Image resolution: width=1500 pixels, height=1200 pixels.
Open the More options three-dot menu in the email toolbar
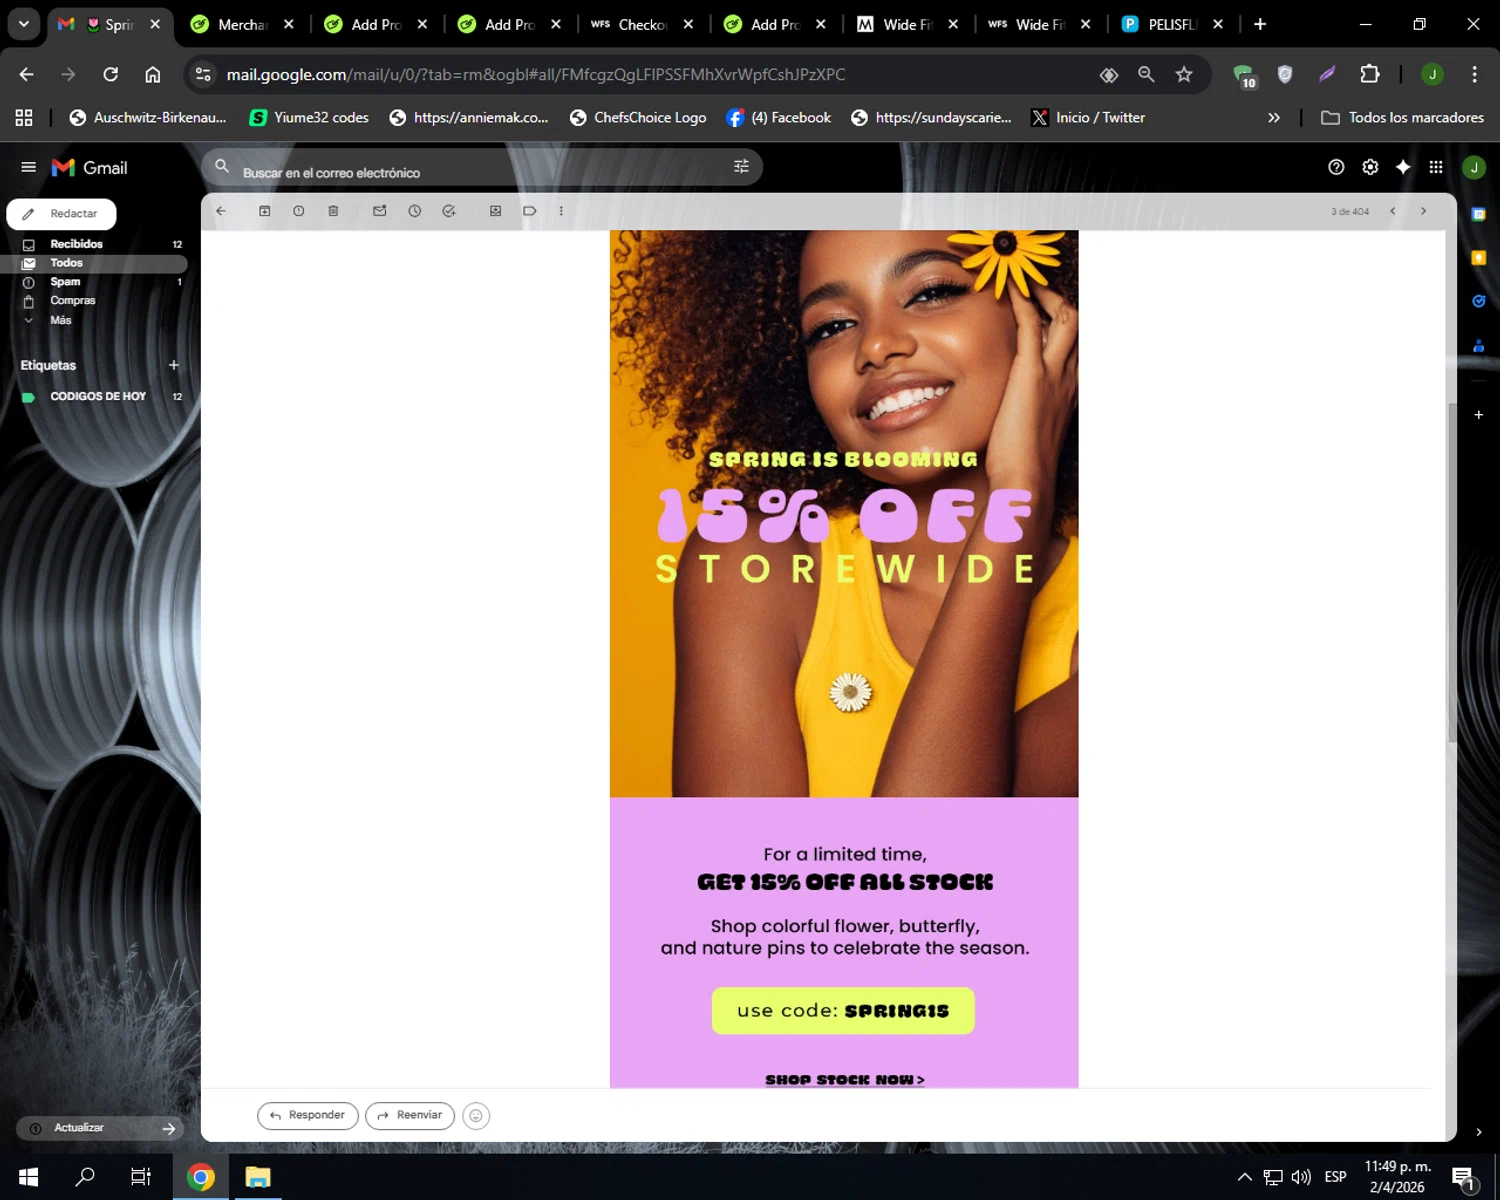click(x=561, y=211)
